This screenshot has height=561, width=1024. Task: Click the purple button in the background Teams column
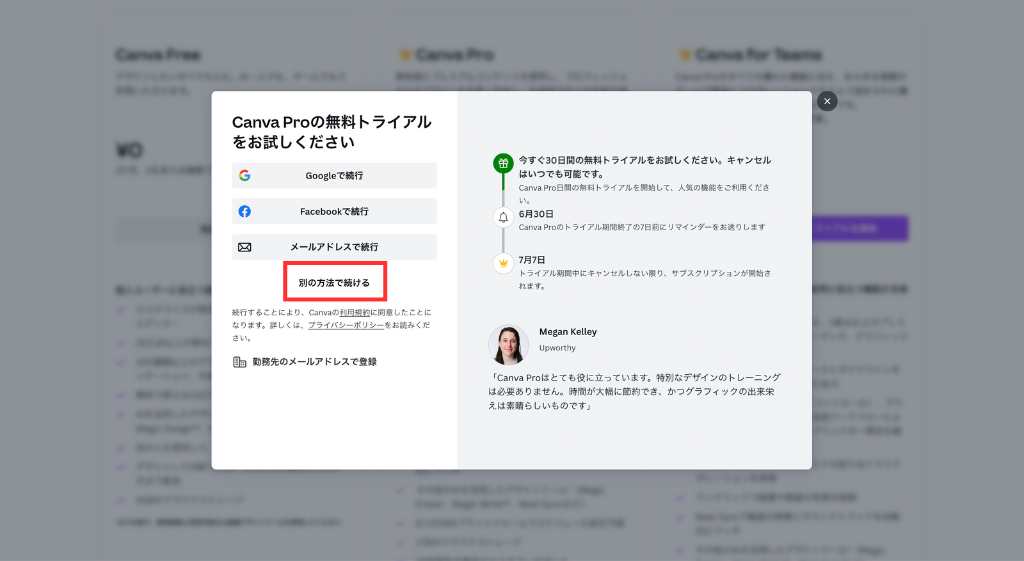click(859, 229)
